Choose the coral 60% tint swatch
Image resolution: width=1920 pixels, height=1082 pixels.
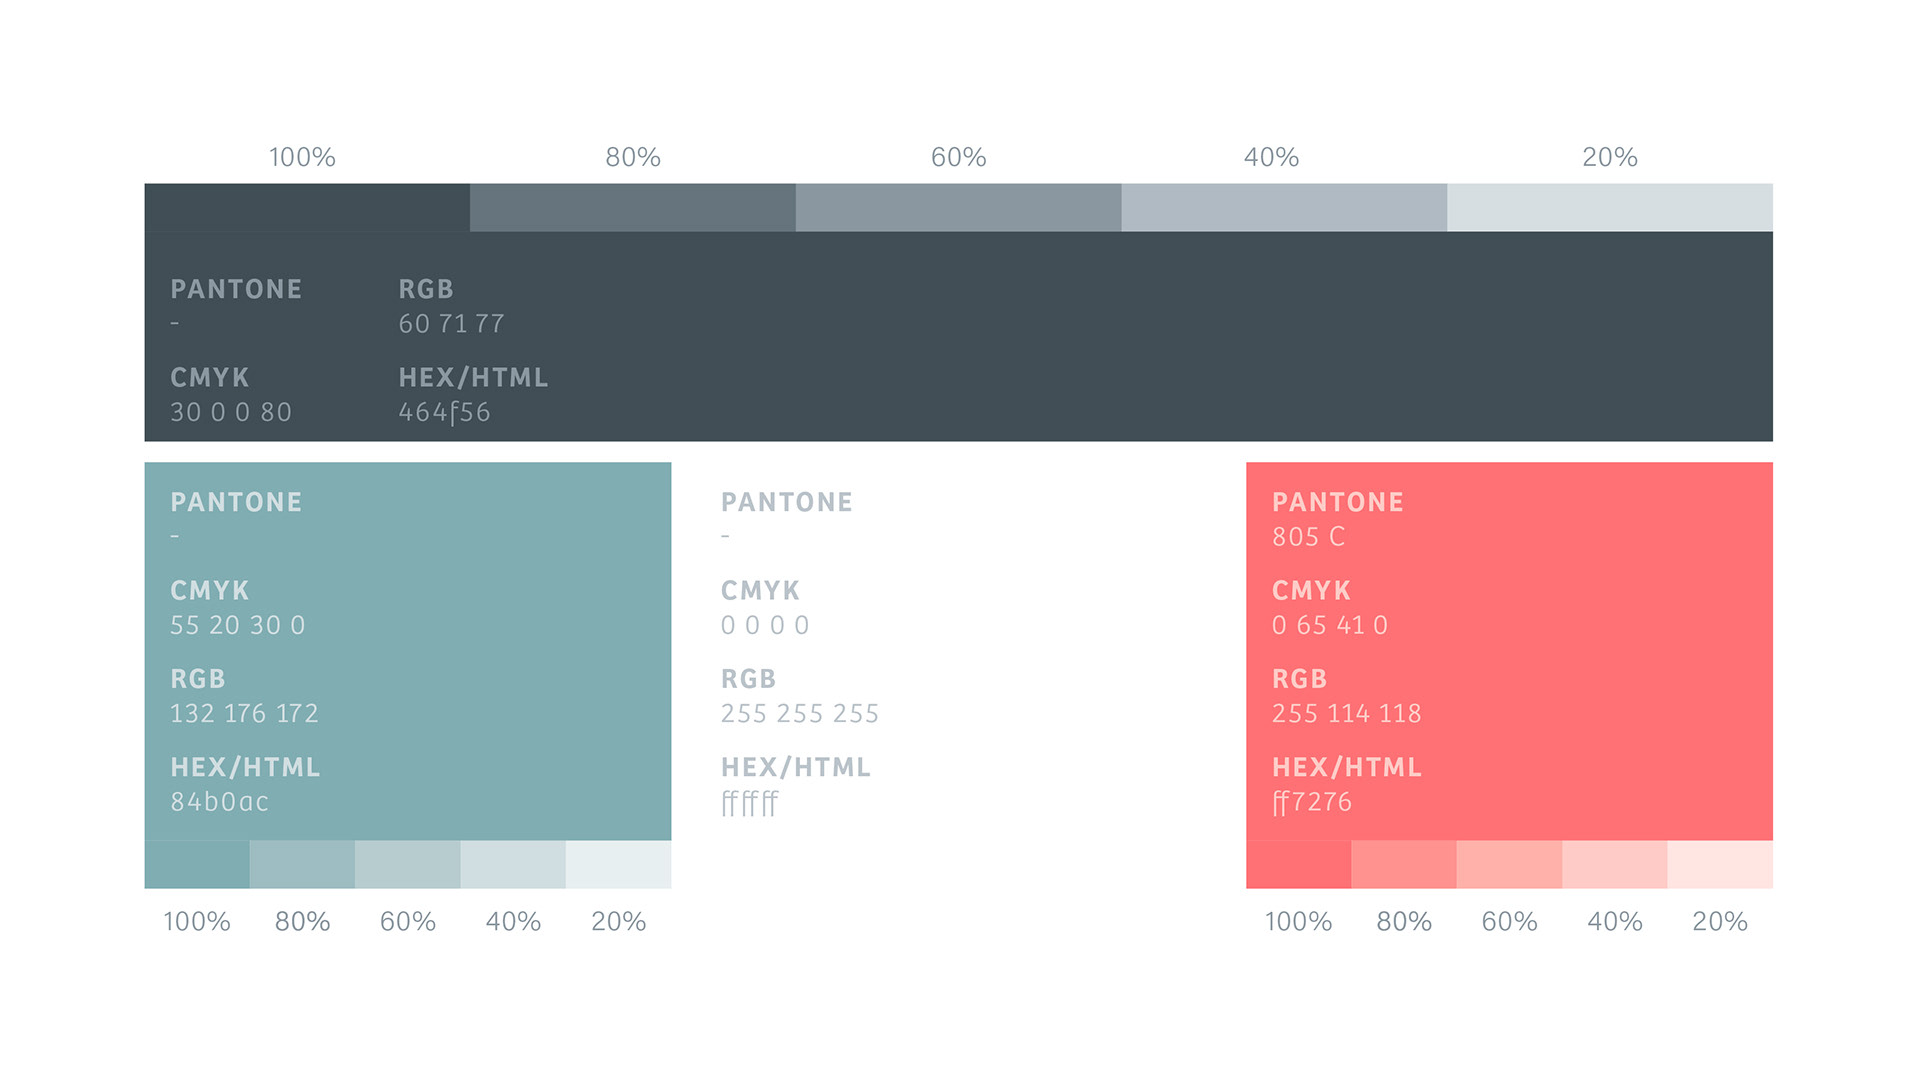(x=1509, y=864)
